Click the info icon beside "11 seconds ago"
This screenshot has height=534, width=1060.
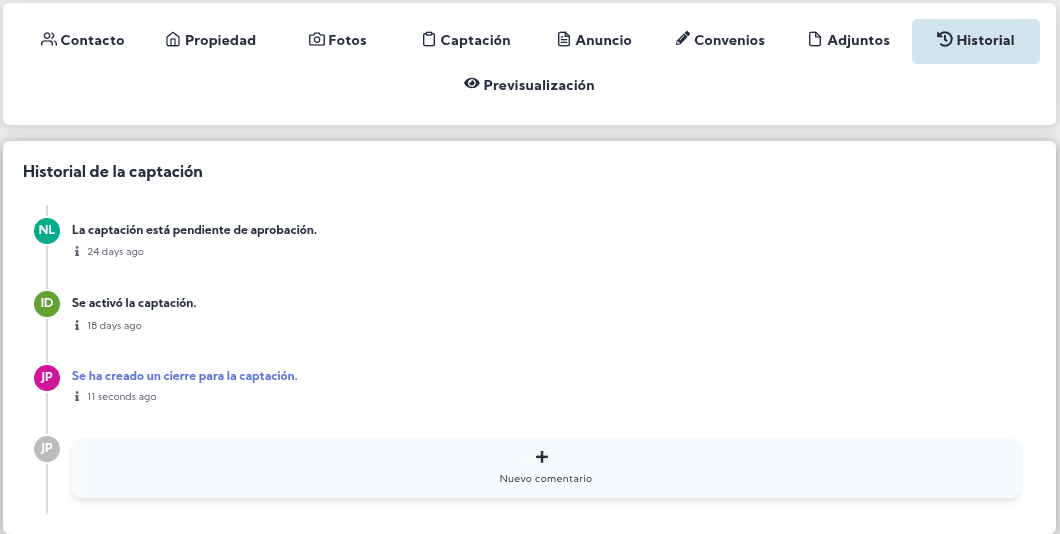(x=77, y=397)
